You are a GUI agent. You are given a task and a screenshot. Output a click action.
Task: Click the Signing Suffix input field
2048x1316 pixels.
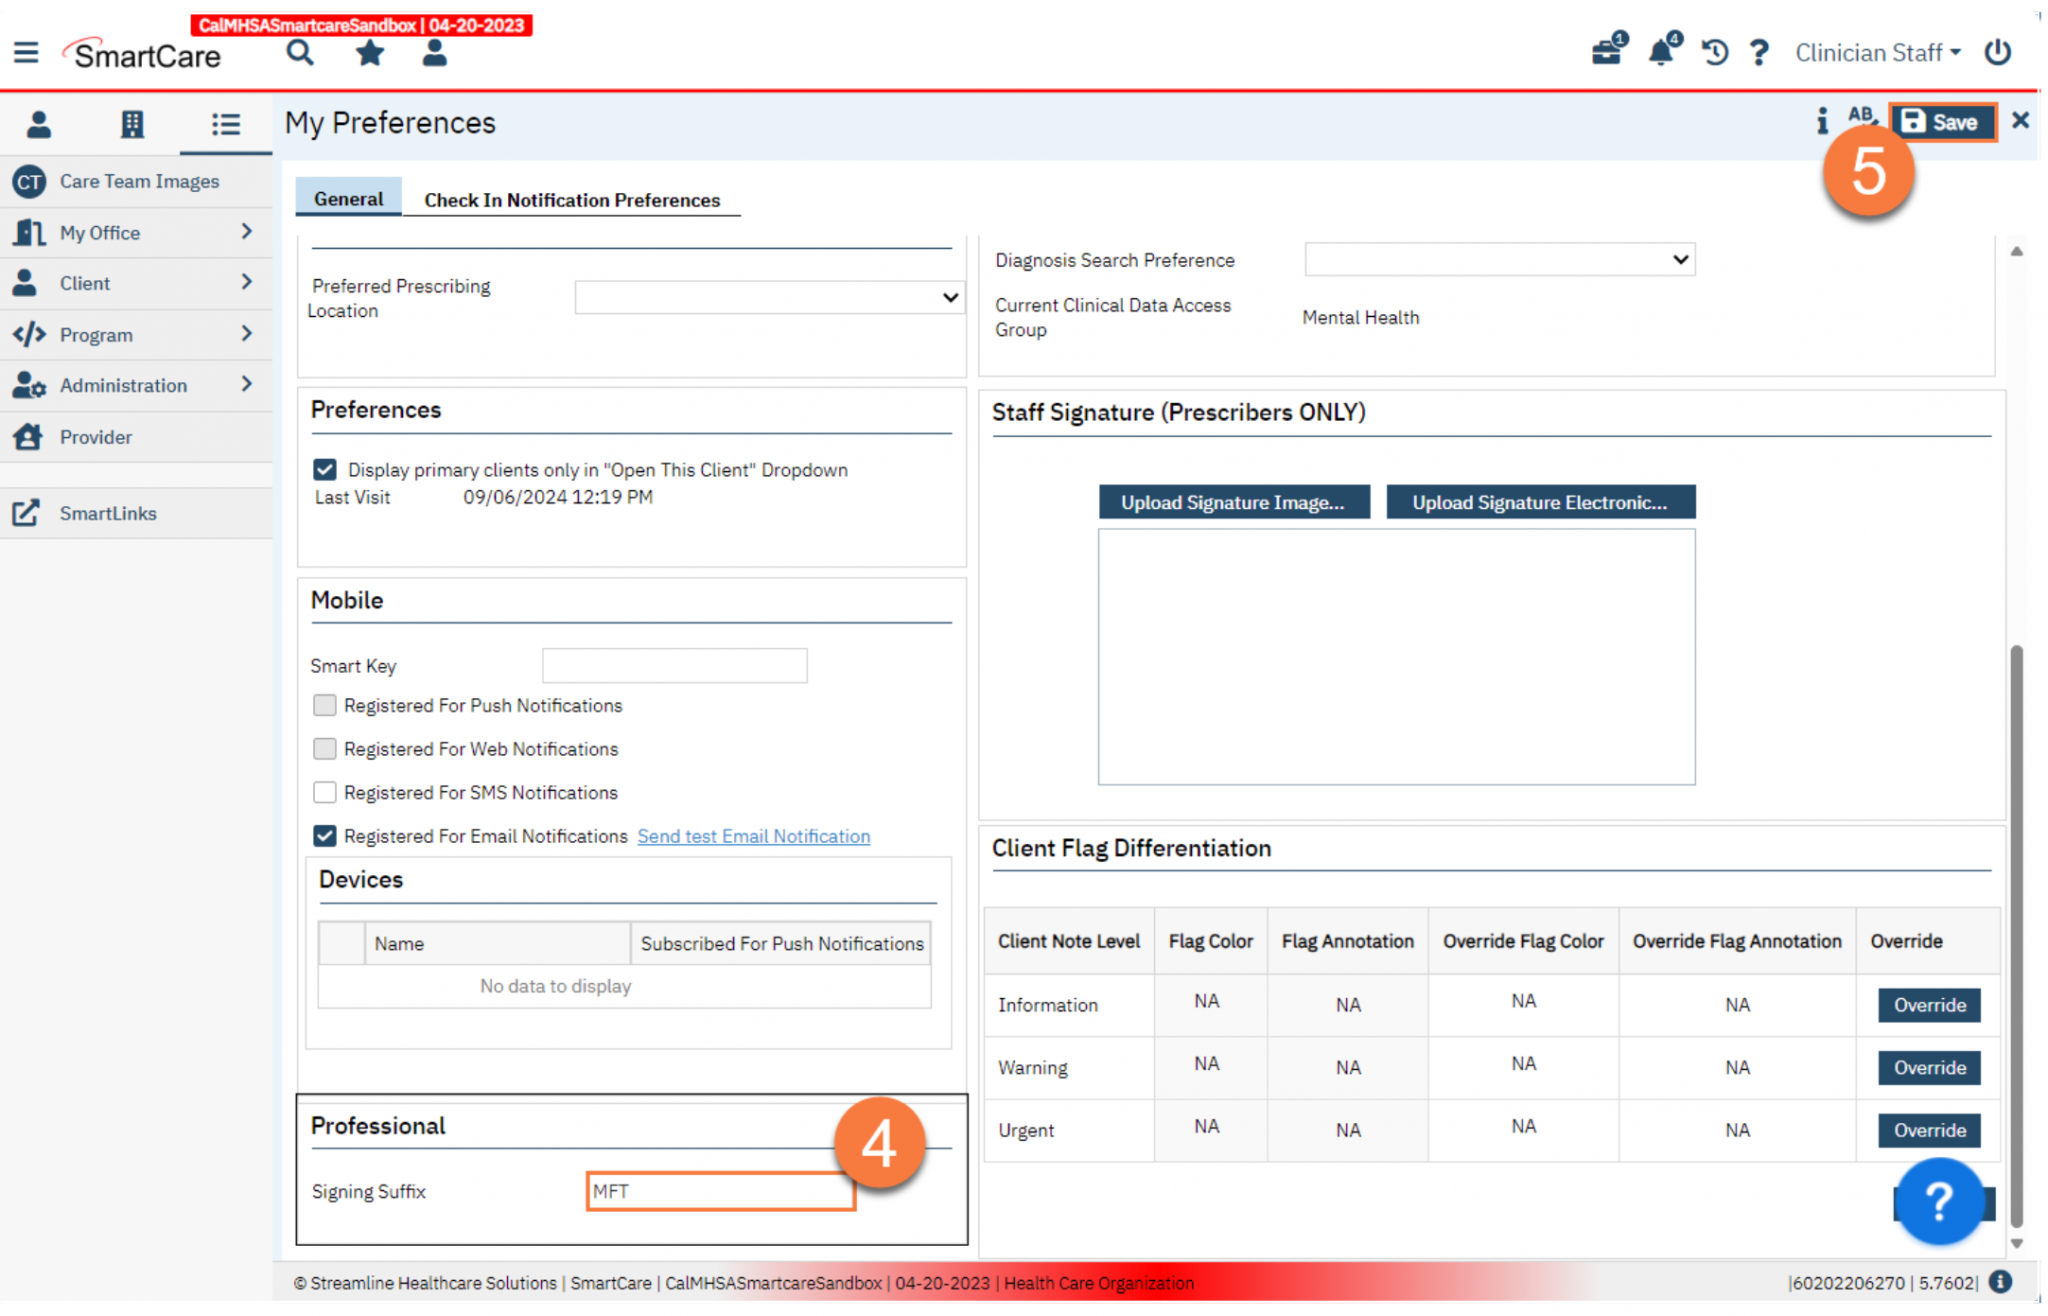tap(721, 1191)
